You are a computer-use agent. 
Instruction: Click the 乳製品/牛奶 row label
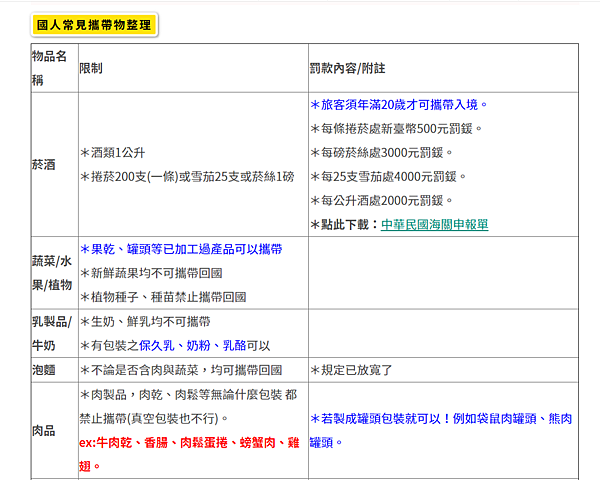52,333
